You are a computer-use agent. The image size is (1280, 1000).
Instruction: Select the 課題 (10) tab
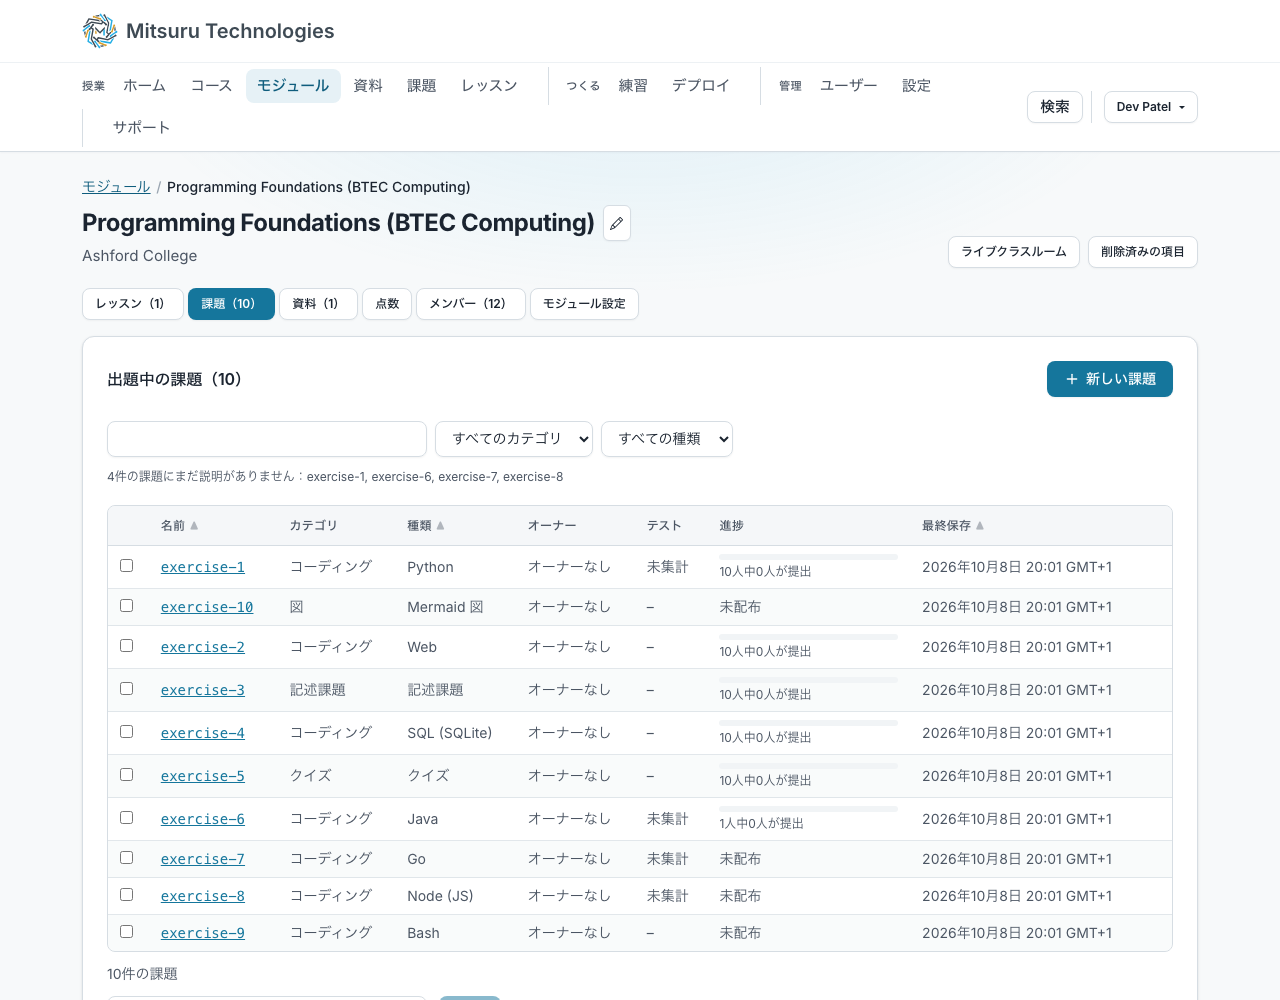pos(231,304)
